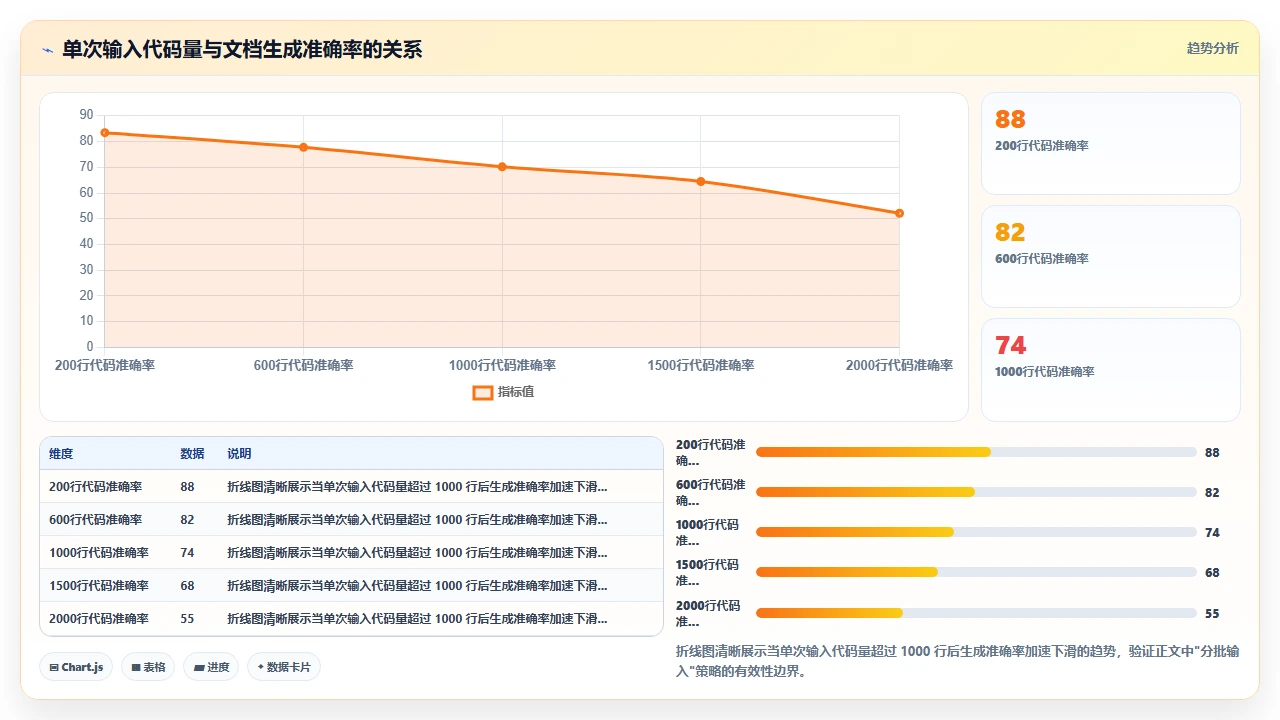Click the 说明 column header
The image size is (1280, 720).
click(x=239, y=454)
